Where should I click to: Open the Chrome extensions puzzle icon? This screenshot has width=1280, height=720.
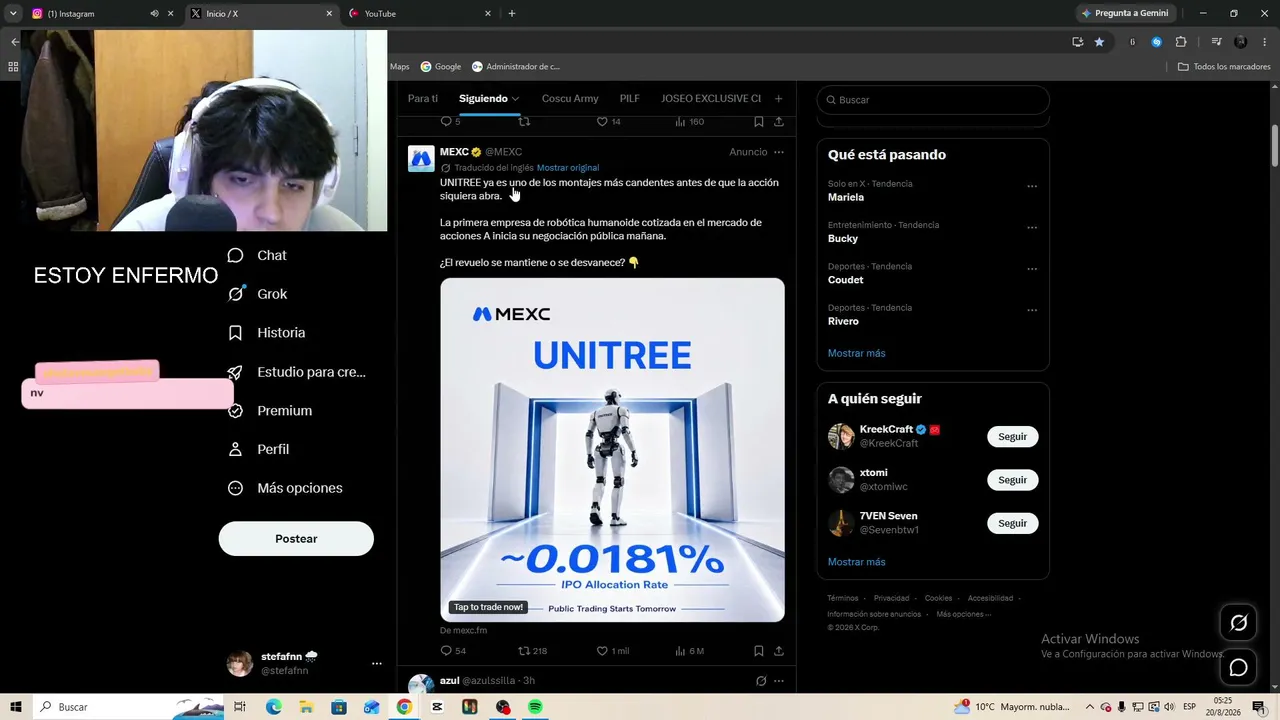(1181, 42)
